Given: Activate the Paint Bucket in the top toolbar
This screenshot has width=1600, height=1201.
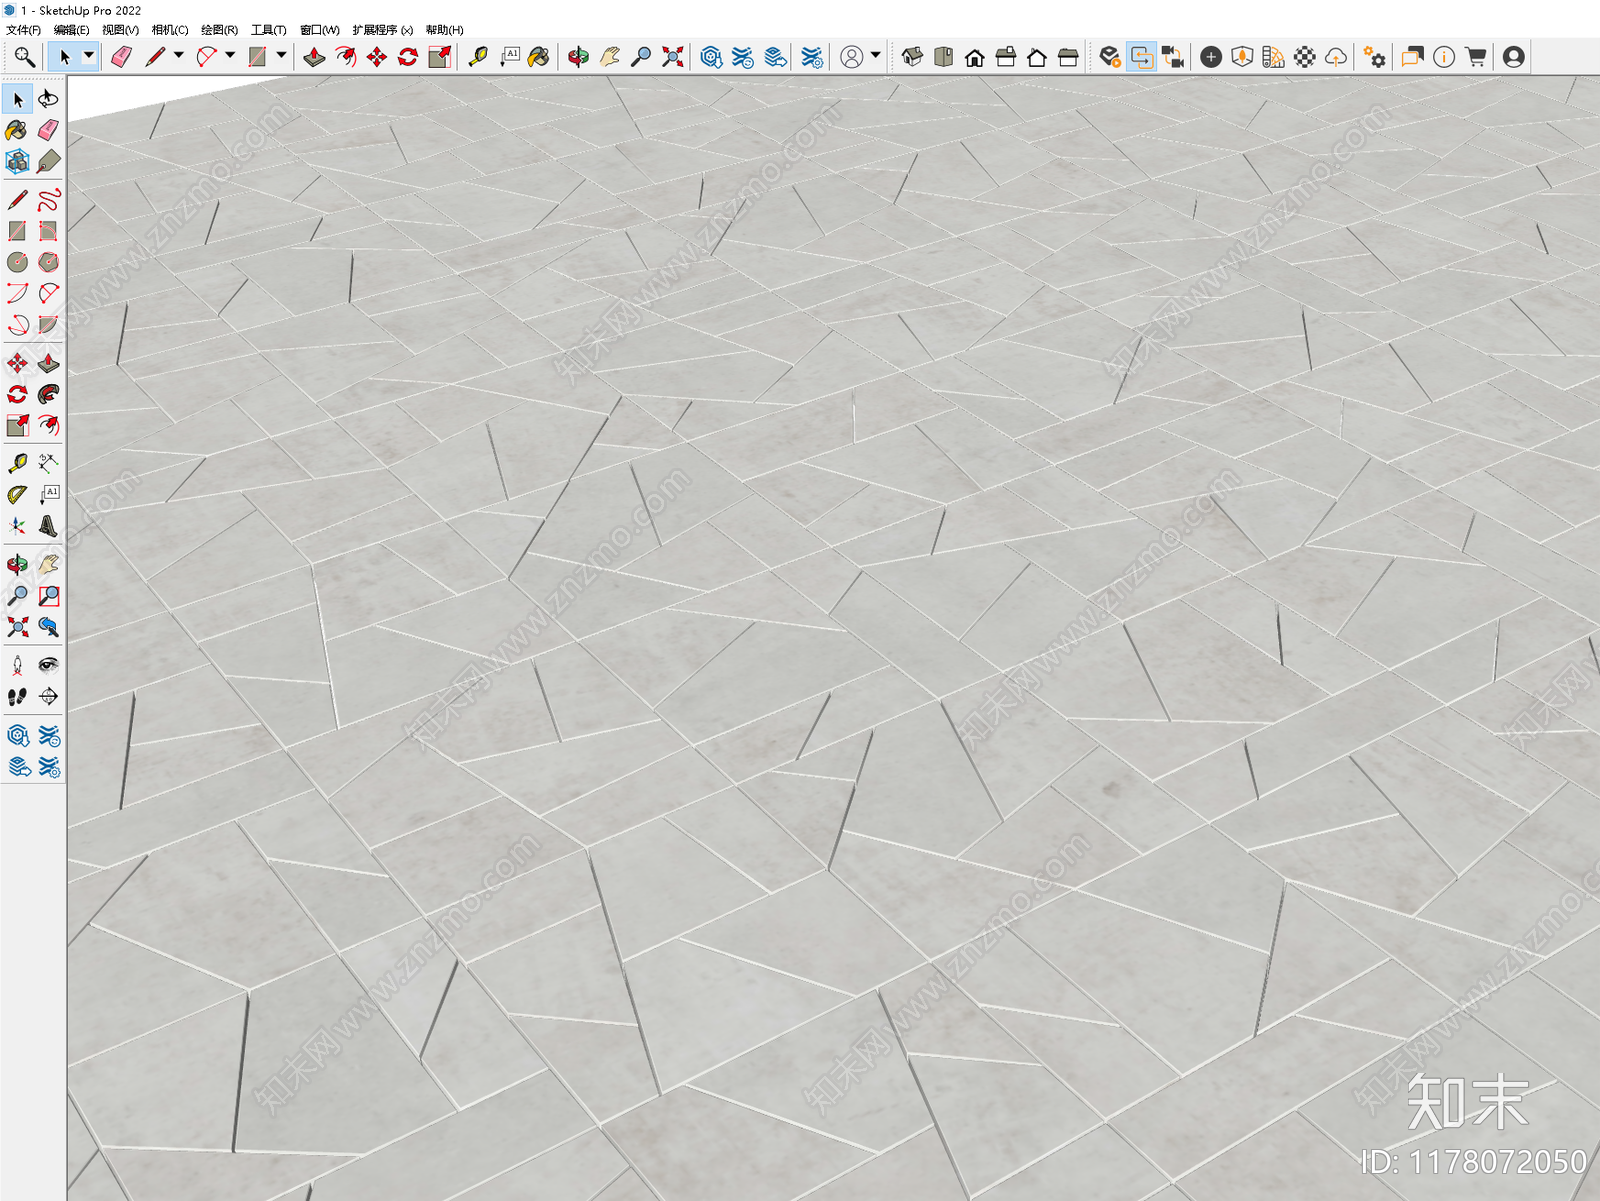Looking at the screenshot, I should point(539,57).
